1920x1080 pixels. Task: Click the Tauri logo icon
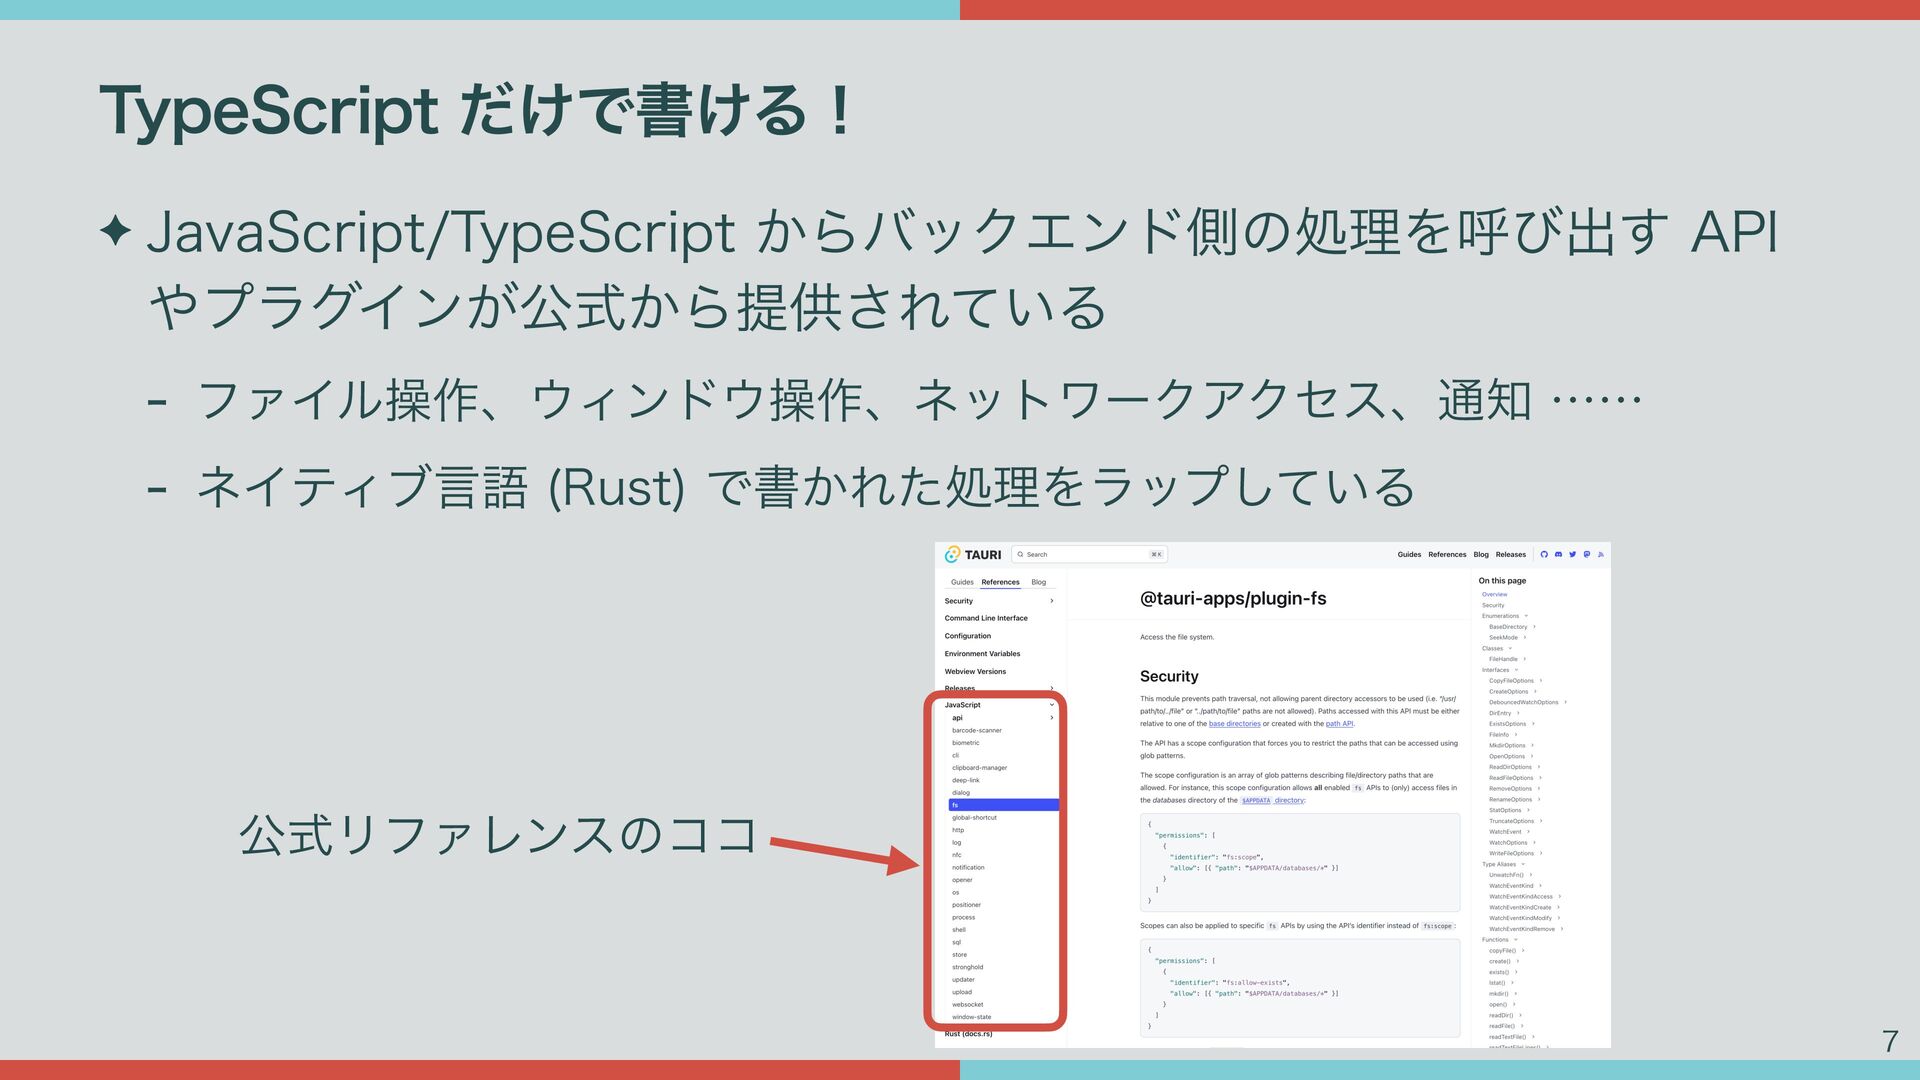[953, 554]
